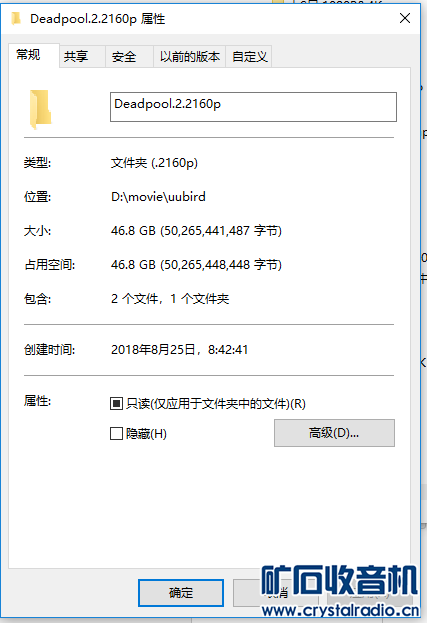Click the 占用空间 value text
This screenshot has width=427, height=623.
click(x=196, y=265)
